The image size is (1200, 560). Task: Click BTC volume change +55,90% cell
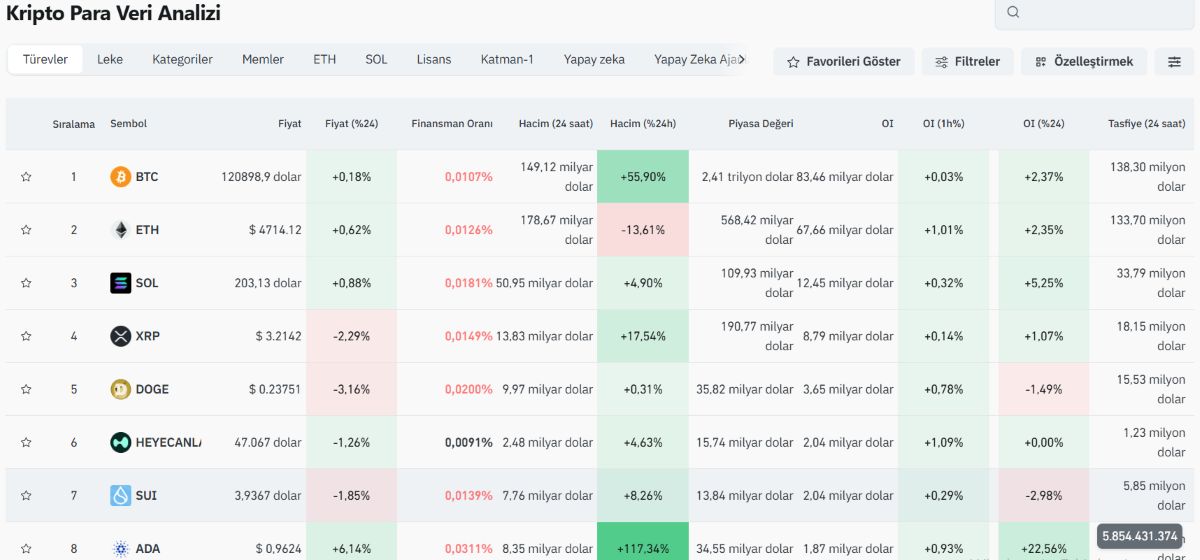(643, 177)
